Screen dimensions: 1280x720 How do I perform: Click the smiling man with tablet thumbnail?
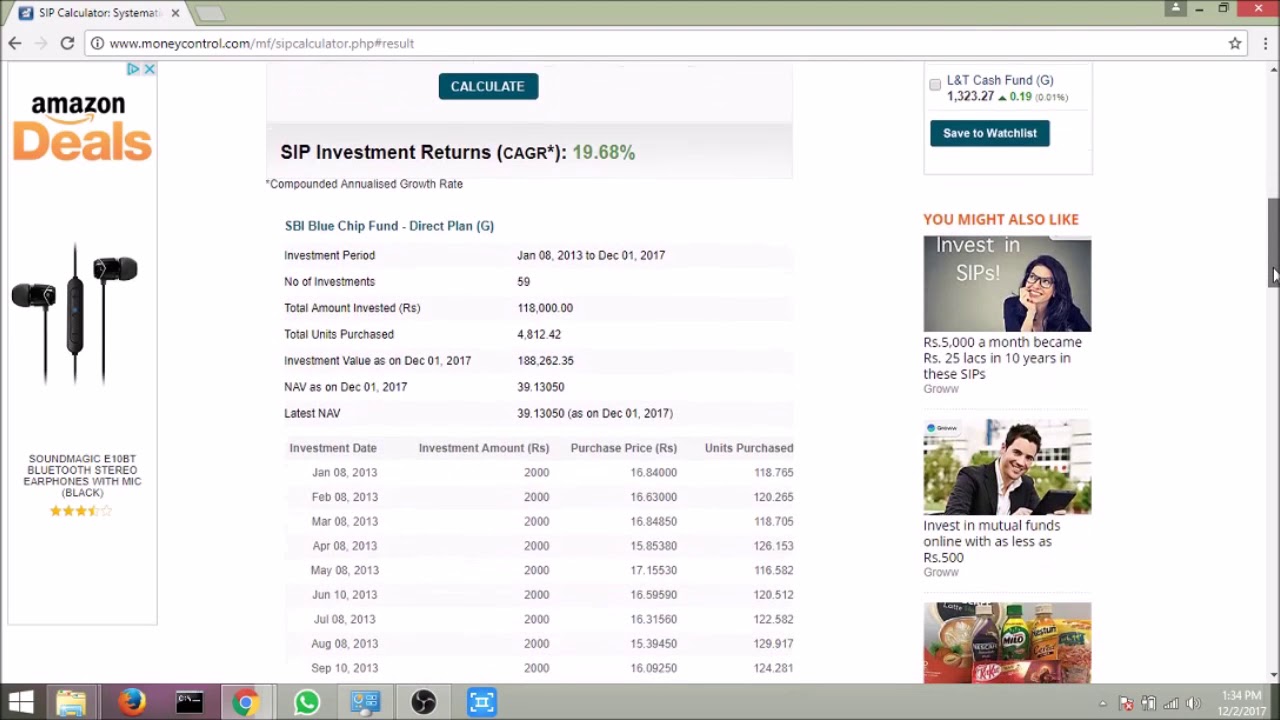(1007, 467)
